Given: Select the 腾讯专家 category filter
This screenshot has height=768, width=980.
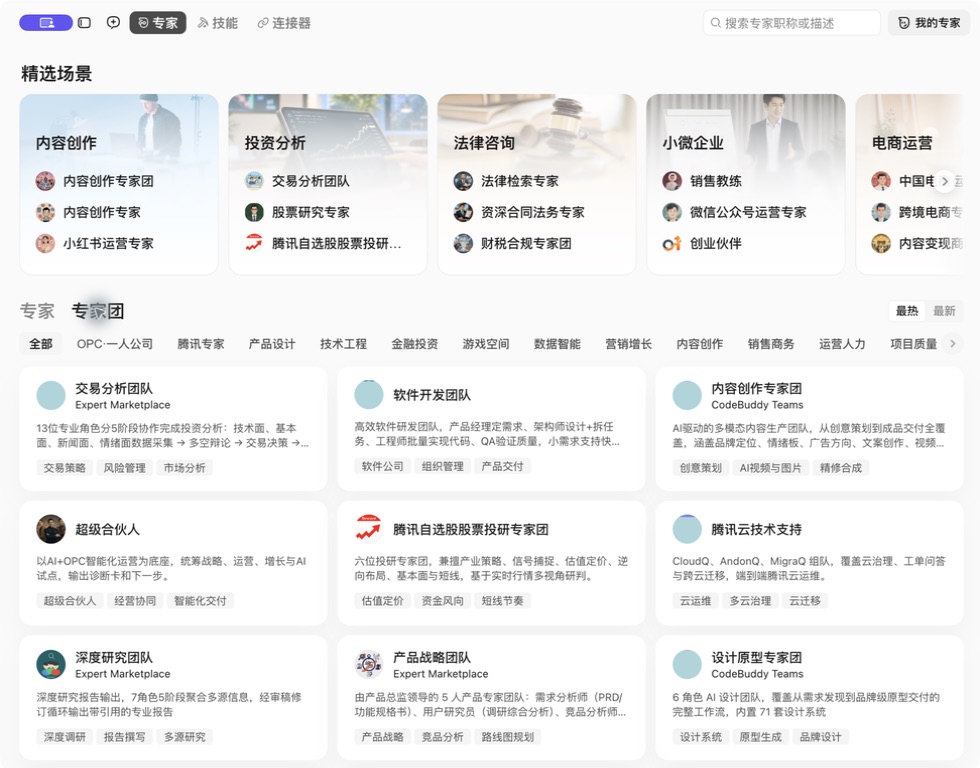Looking at the screenshot, I should pyautogui.click(x=201, y=344).
